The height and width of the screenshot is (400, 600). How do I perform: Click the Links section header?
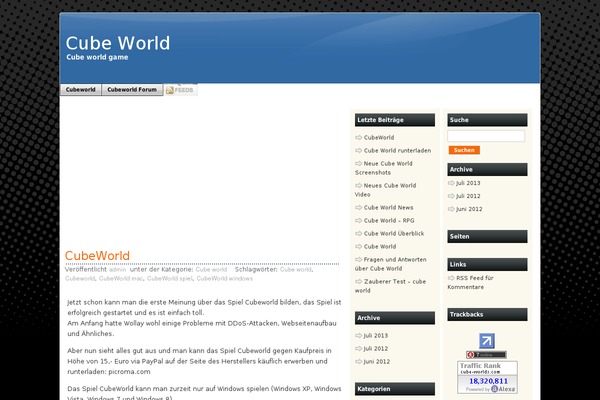[488, 264]
